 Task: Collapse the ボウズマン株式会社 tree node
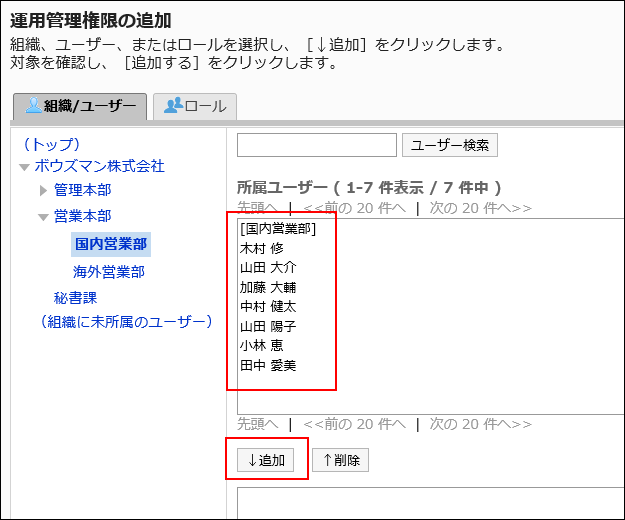point(24,167)
